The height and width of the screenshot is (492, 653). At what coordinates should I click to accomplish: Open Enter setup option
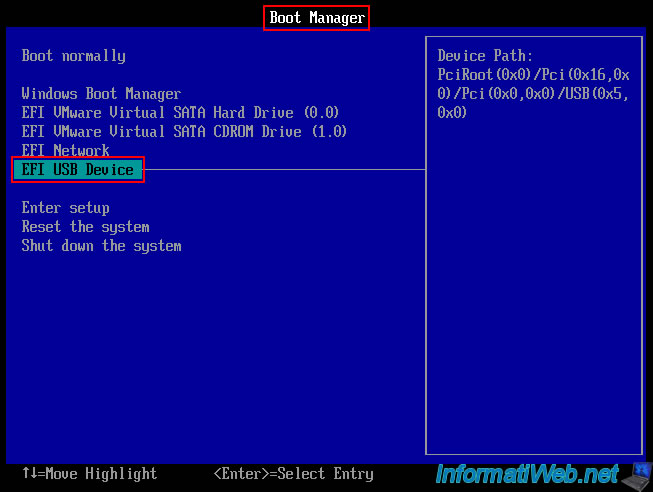click(x=65, y=208)
